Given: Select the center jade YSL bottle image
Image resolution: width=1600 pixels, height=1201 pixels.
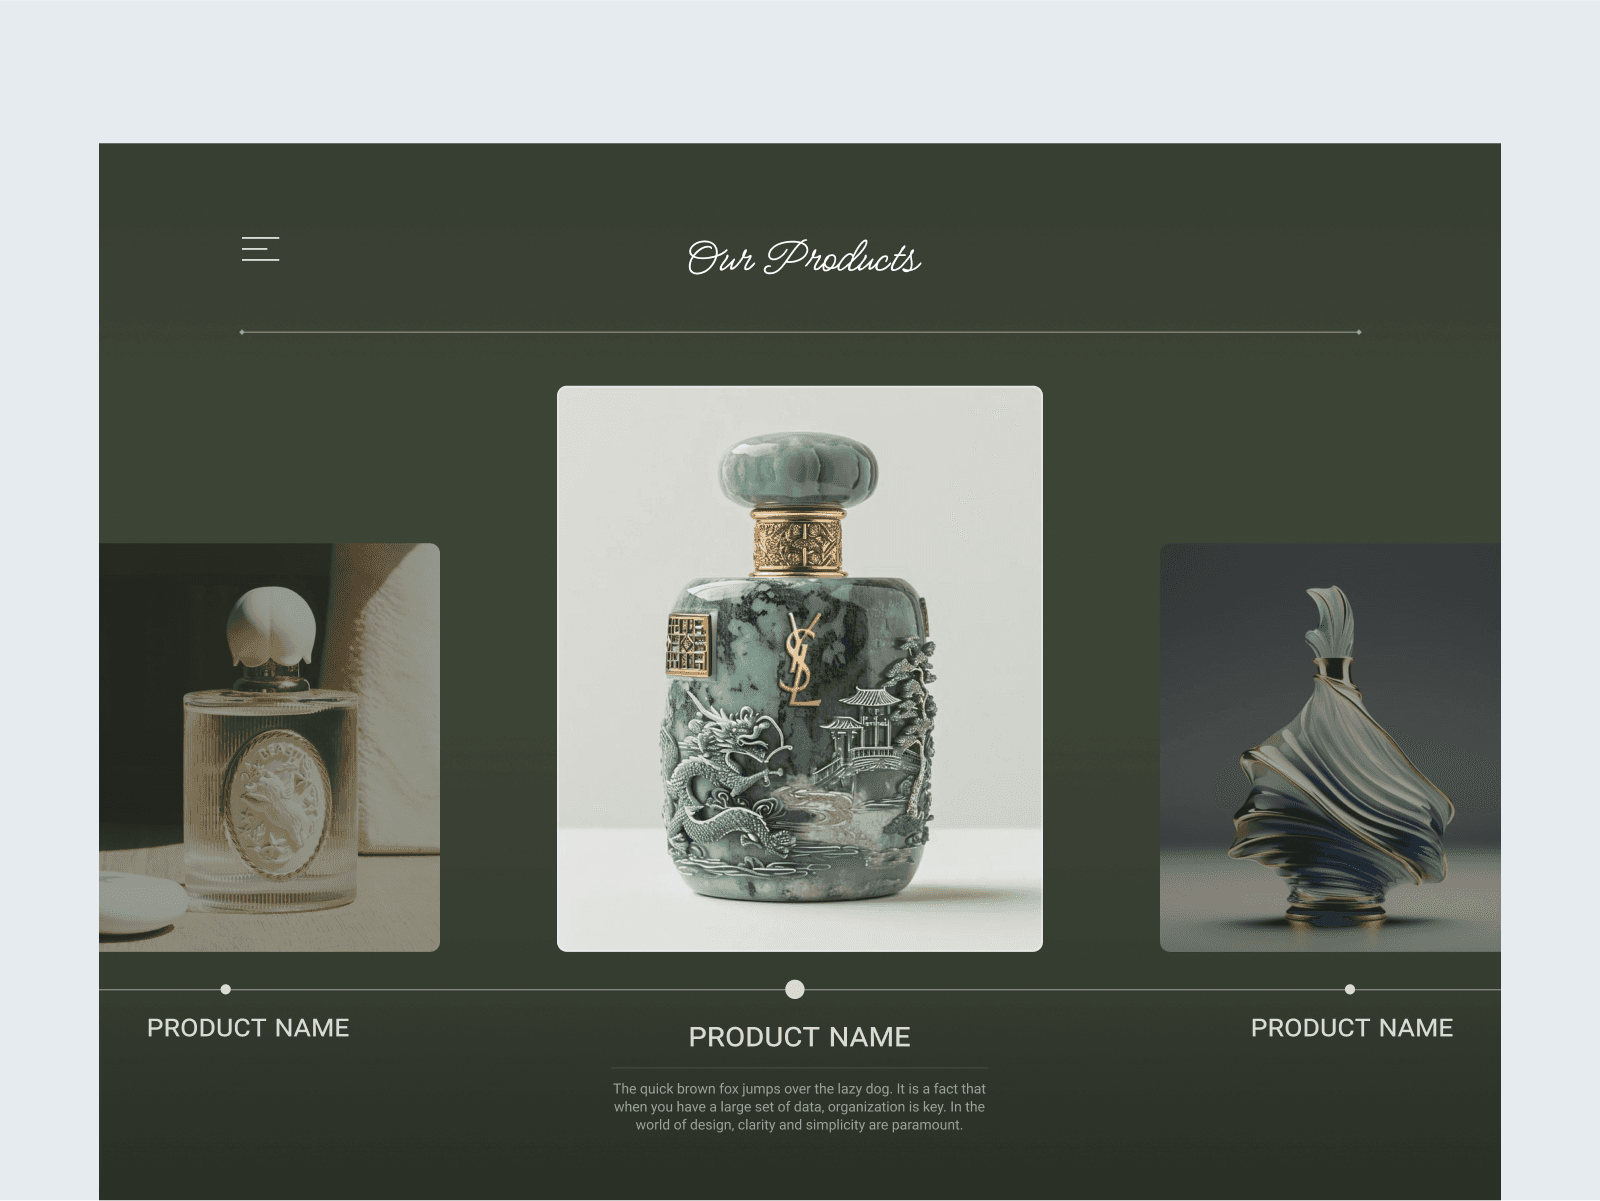Looking at the screenshot, I should pyautogui.click(x=800, y=668).
